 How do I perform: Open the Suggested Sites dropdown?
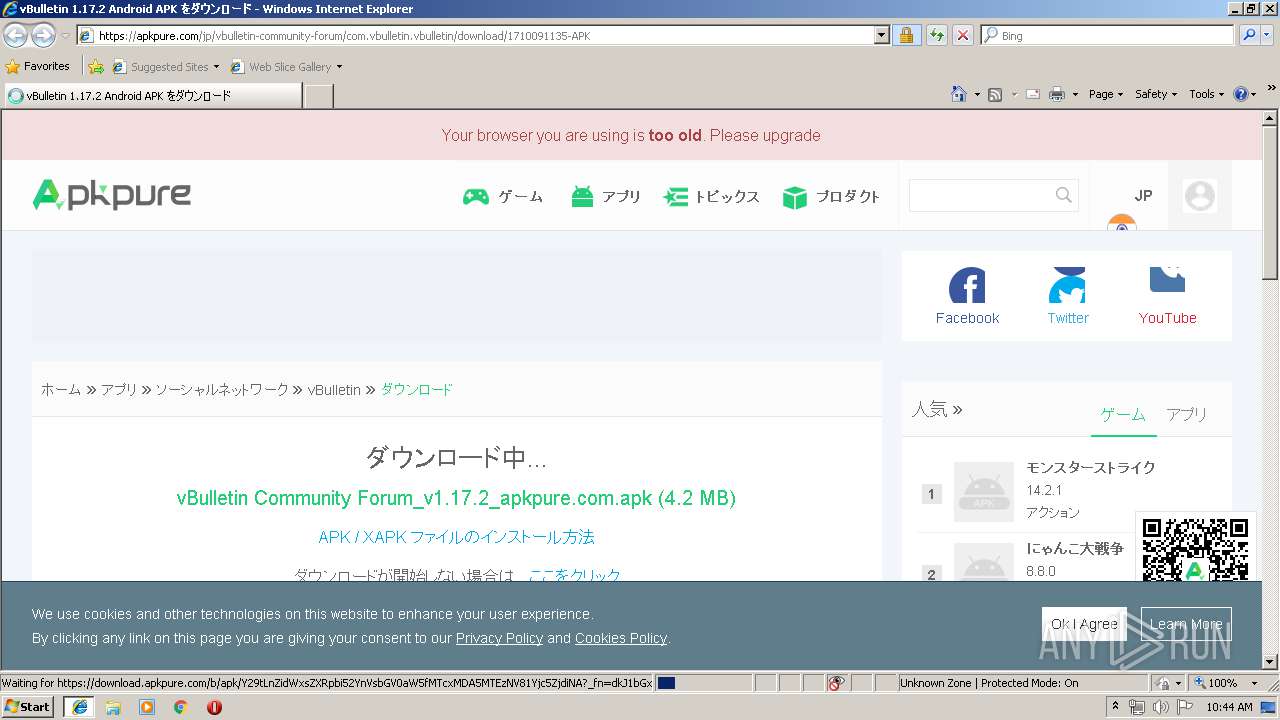pos(165,67)
